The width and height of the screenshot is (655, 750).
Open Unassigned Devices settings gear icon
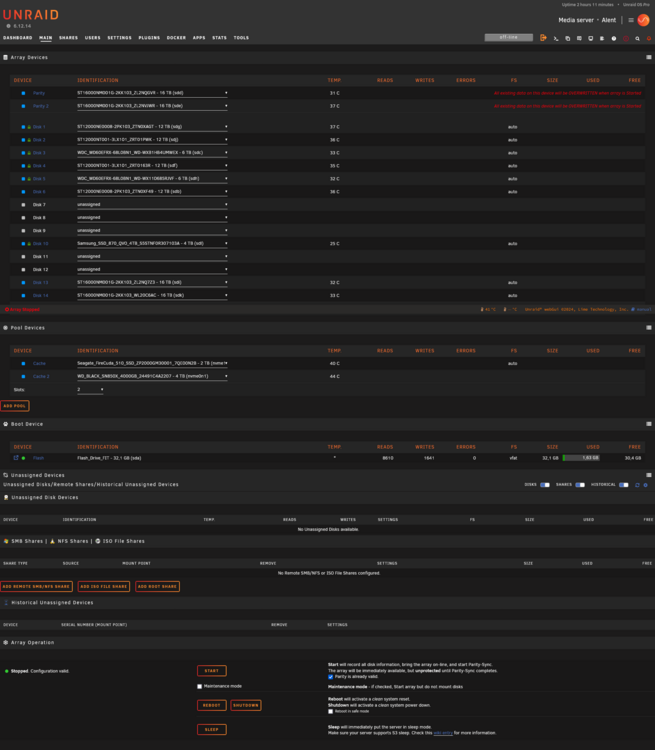pos(645,485)
